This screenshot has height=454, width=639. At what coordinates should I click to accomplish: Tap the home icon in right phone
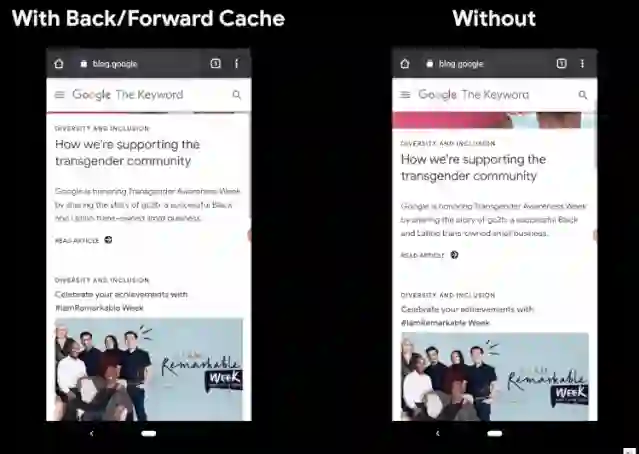pyautogui.click(x=405, y=64)
